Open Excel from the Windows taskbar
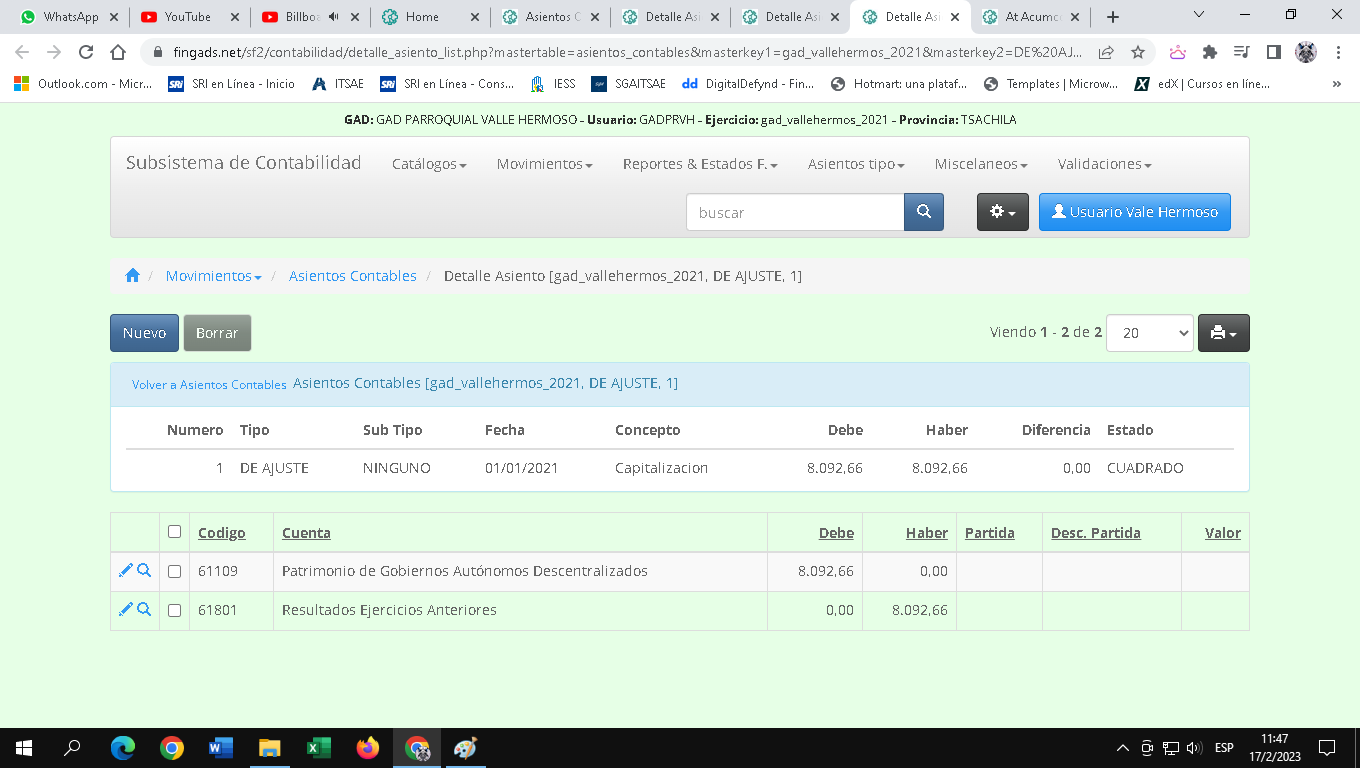Image resolution: width=1360 pixels, height=768 pixels. pyautogui.click(x=318, y=748)
